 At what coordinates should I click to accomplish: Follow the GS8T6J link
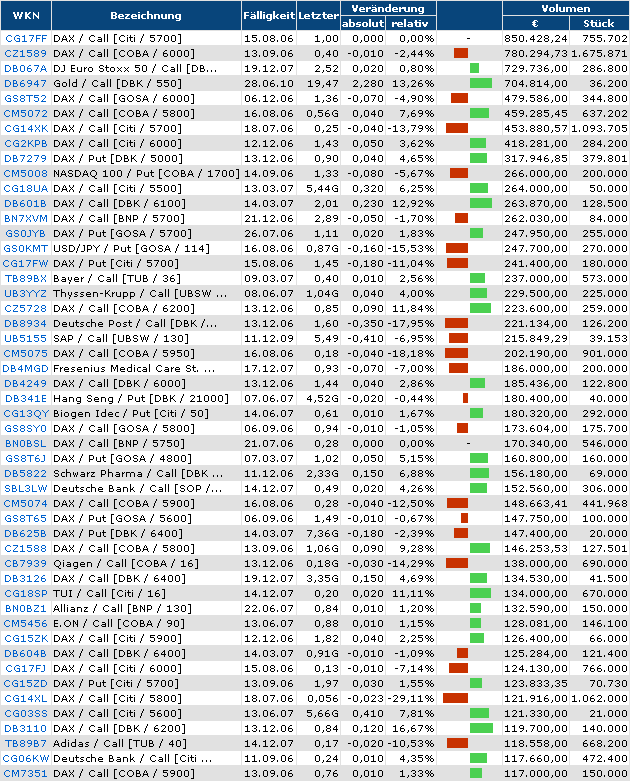pos(25,458)
